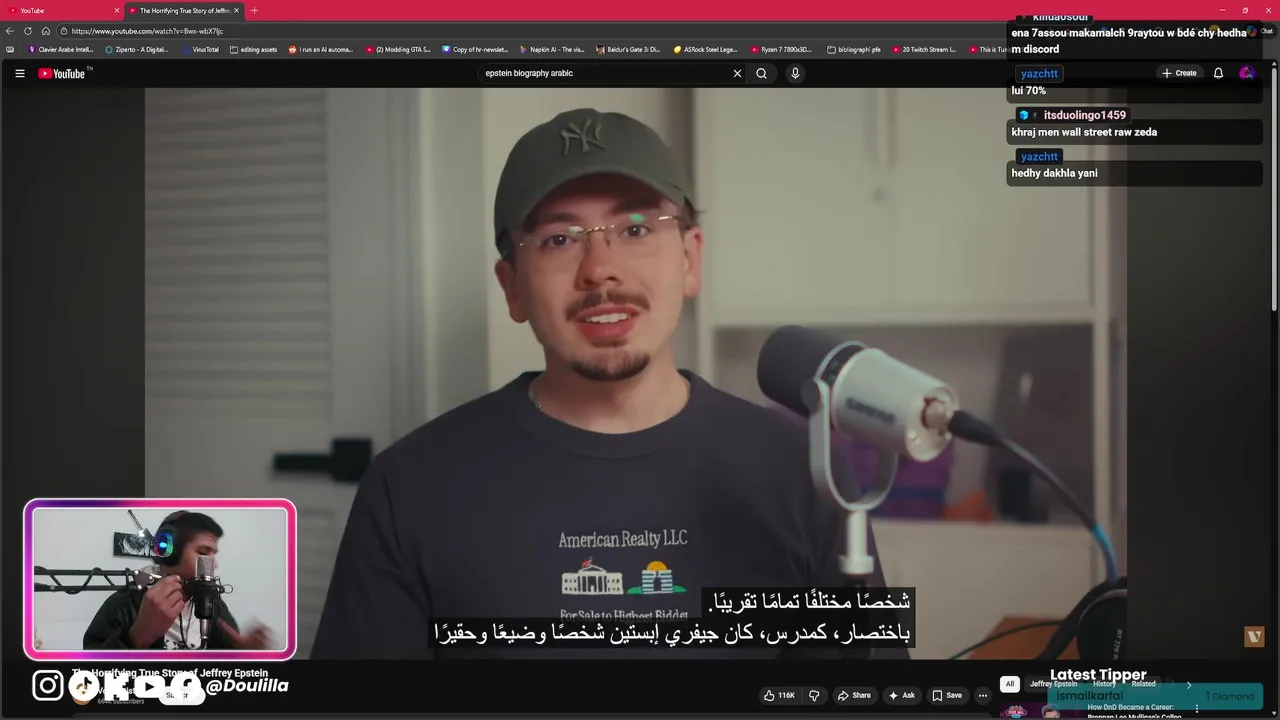1280x720 pixels.
Task: Clear the search box text
Action: coord(737,73)
